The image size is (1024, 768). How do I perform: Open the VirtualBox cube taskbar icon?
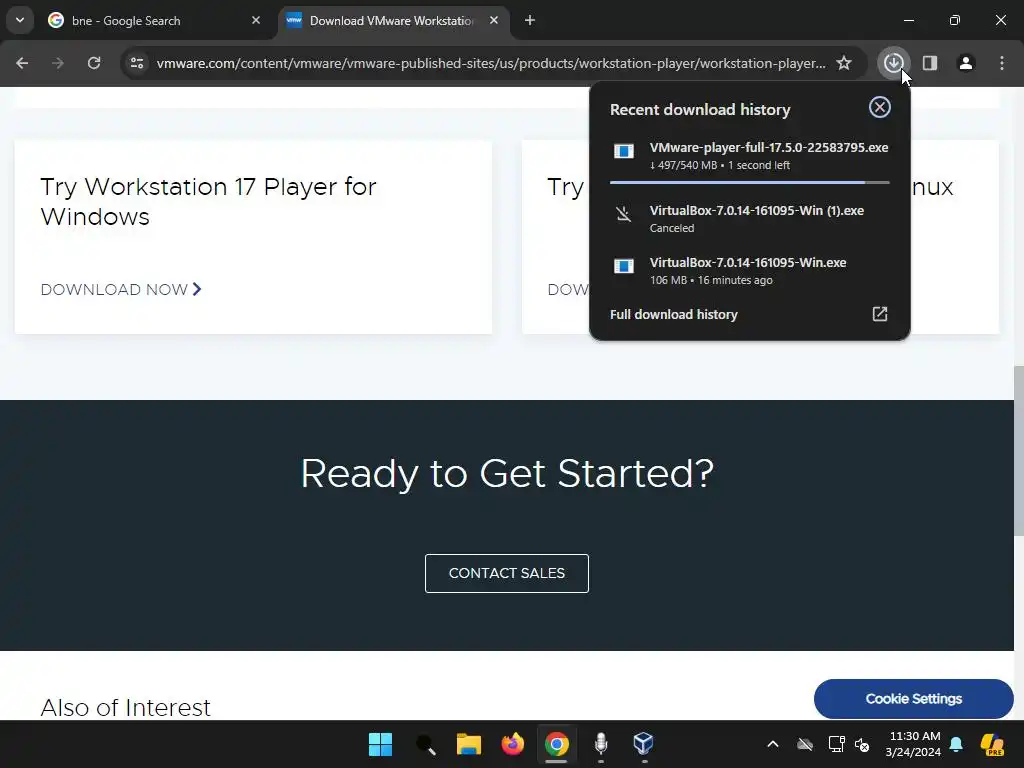click(x=644, y=744)
